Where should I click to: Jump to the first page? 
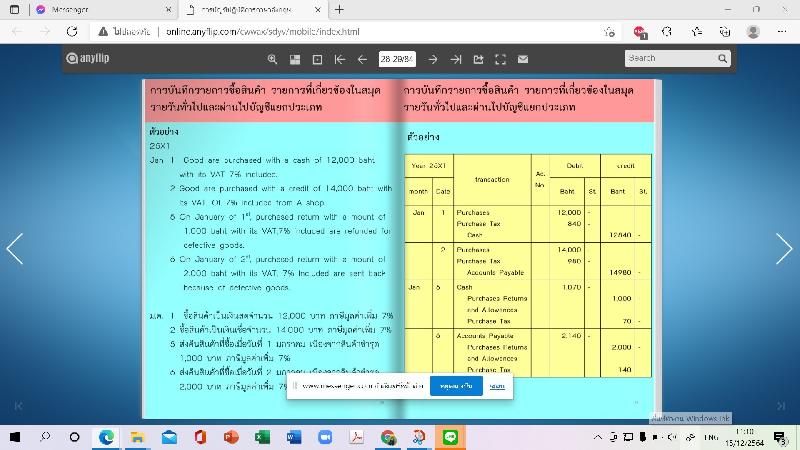(340, 59)
